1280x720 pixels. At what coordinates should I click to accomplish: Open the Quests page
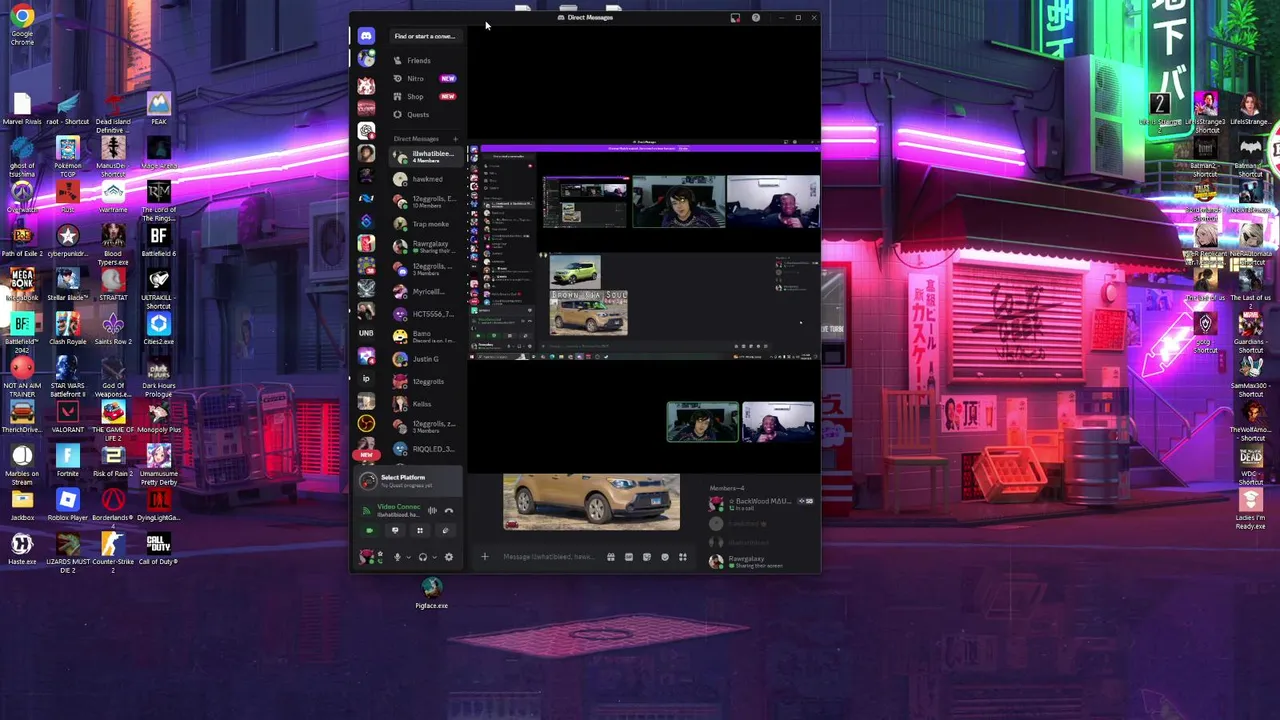point(427,115)
